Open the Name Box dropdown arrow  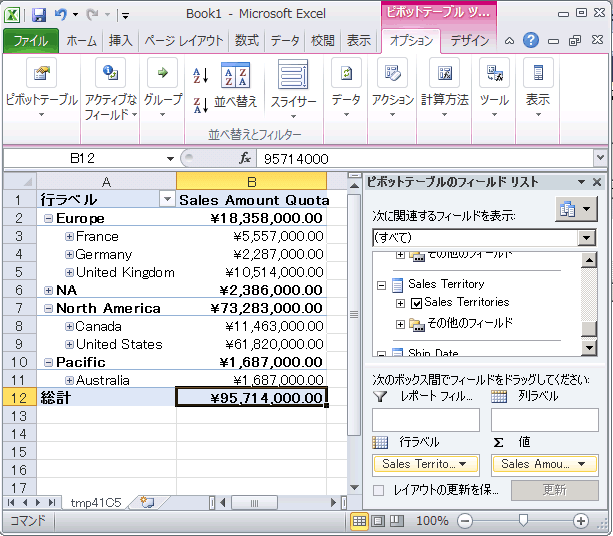(x=170, y=159)
